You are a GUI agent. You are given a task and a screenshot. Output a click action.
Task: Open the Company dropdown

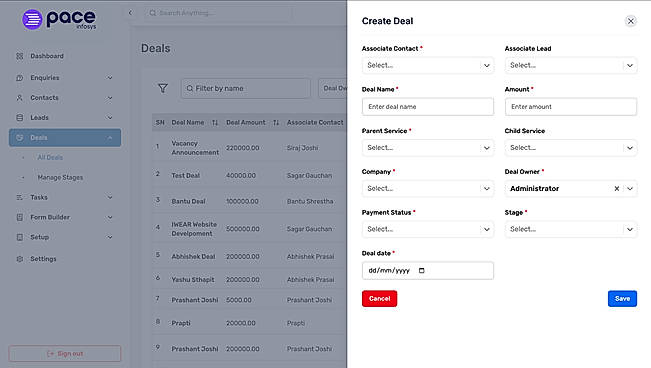[428, 188]
